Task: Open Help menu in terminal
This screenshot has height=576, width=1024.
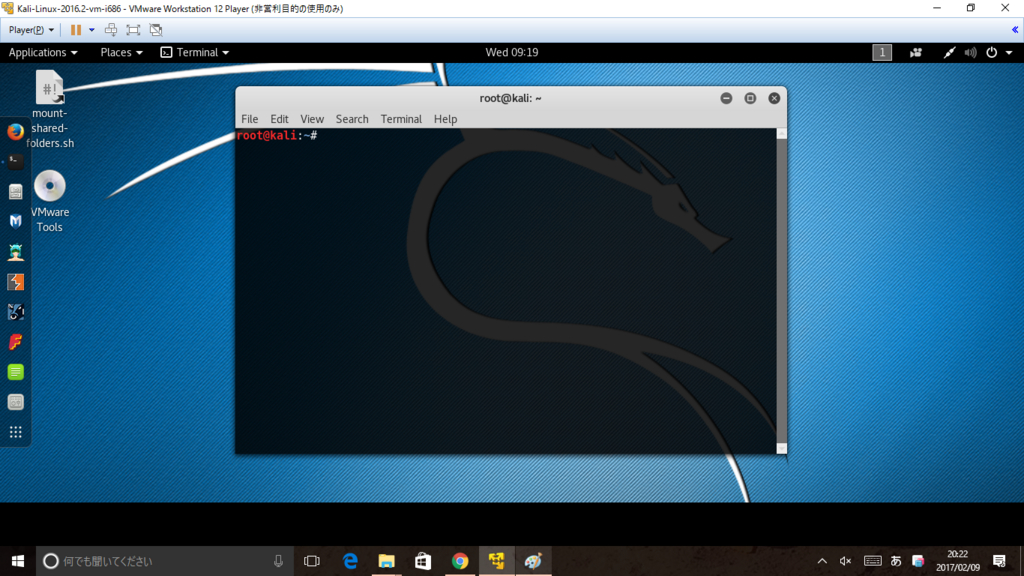Action: coord(445,119)
